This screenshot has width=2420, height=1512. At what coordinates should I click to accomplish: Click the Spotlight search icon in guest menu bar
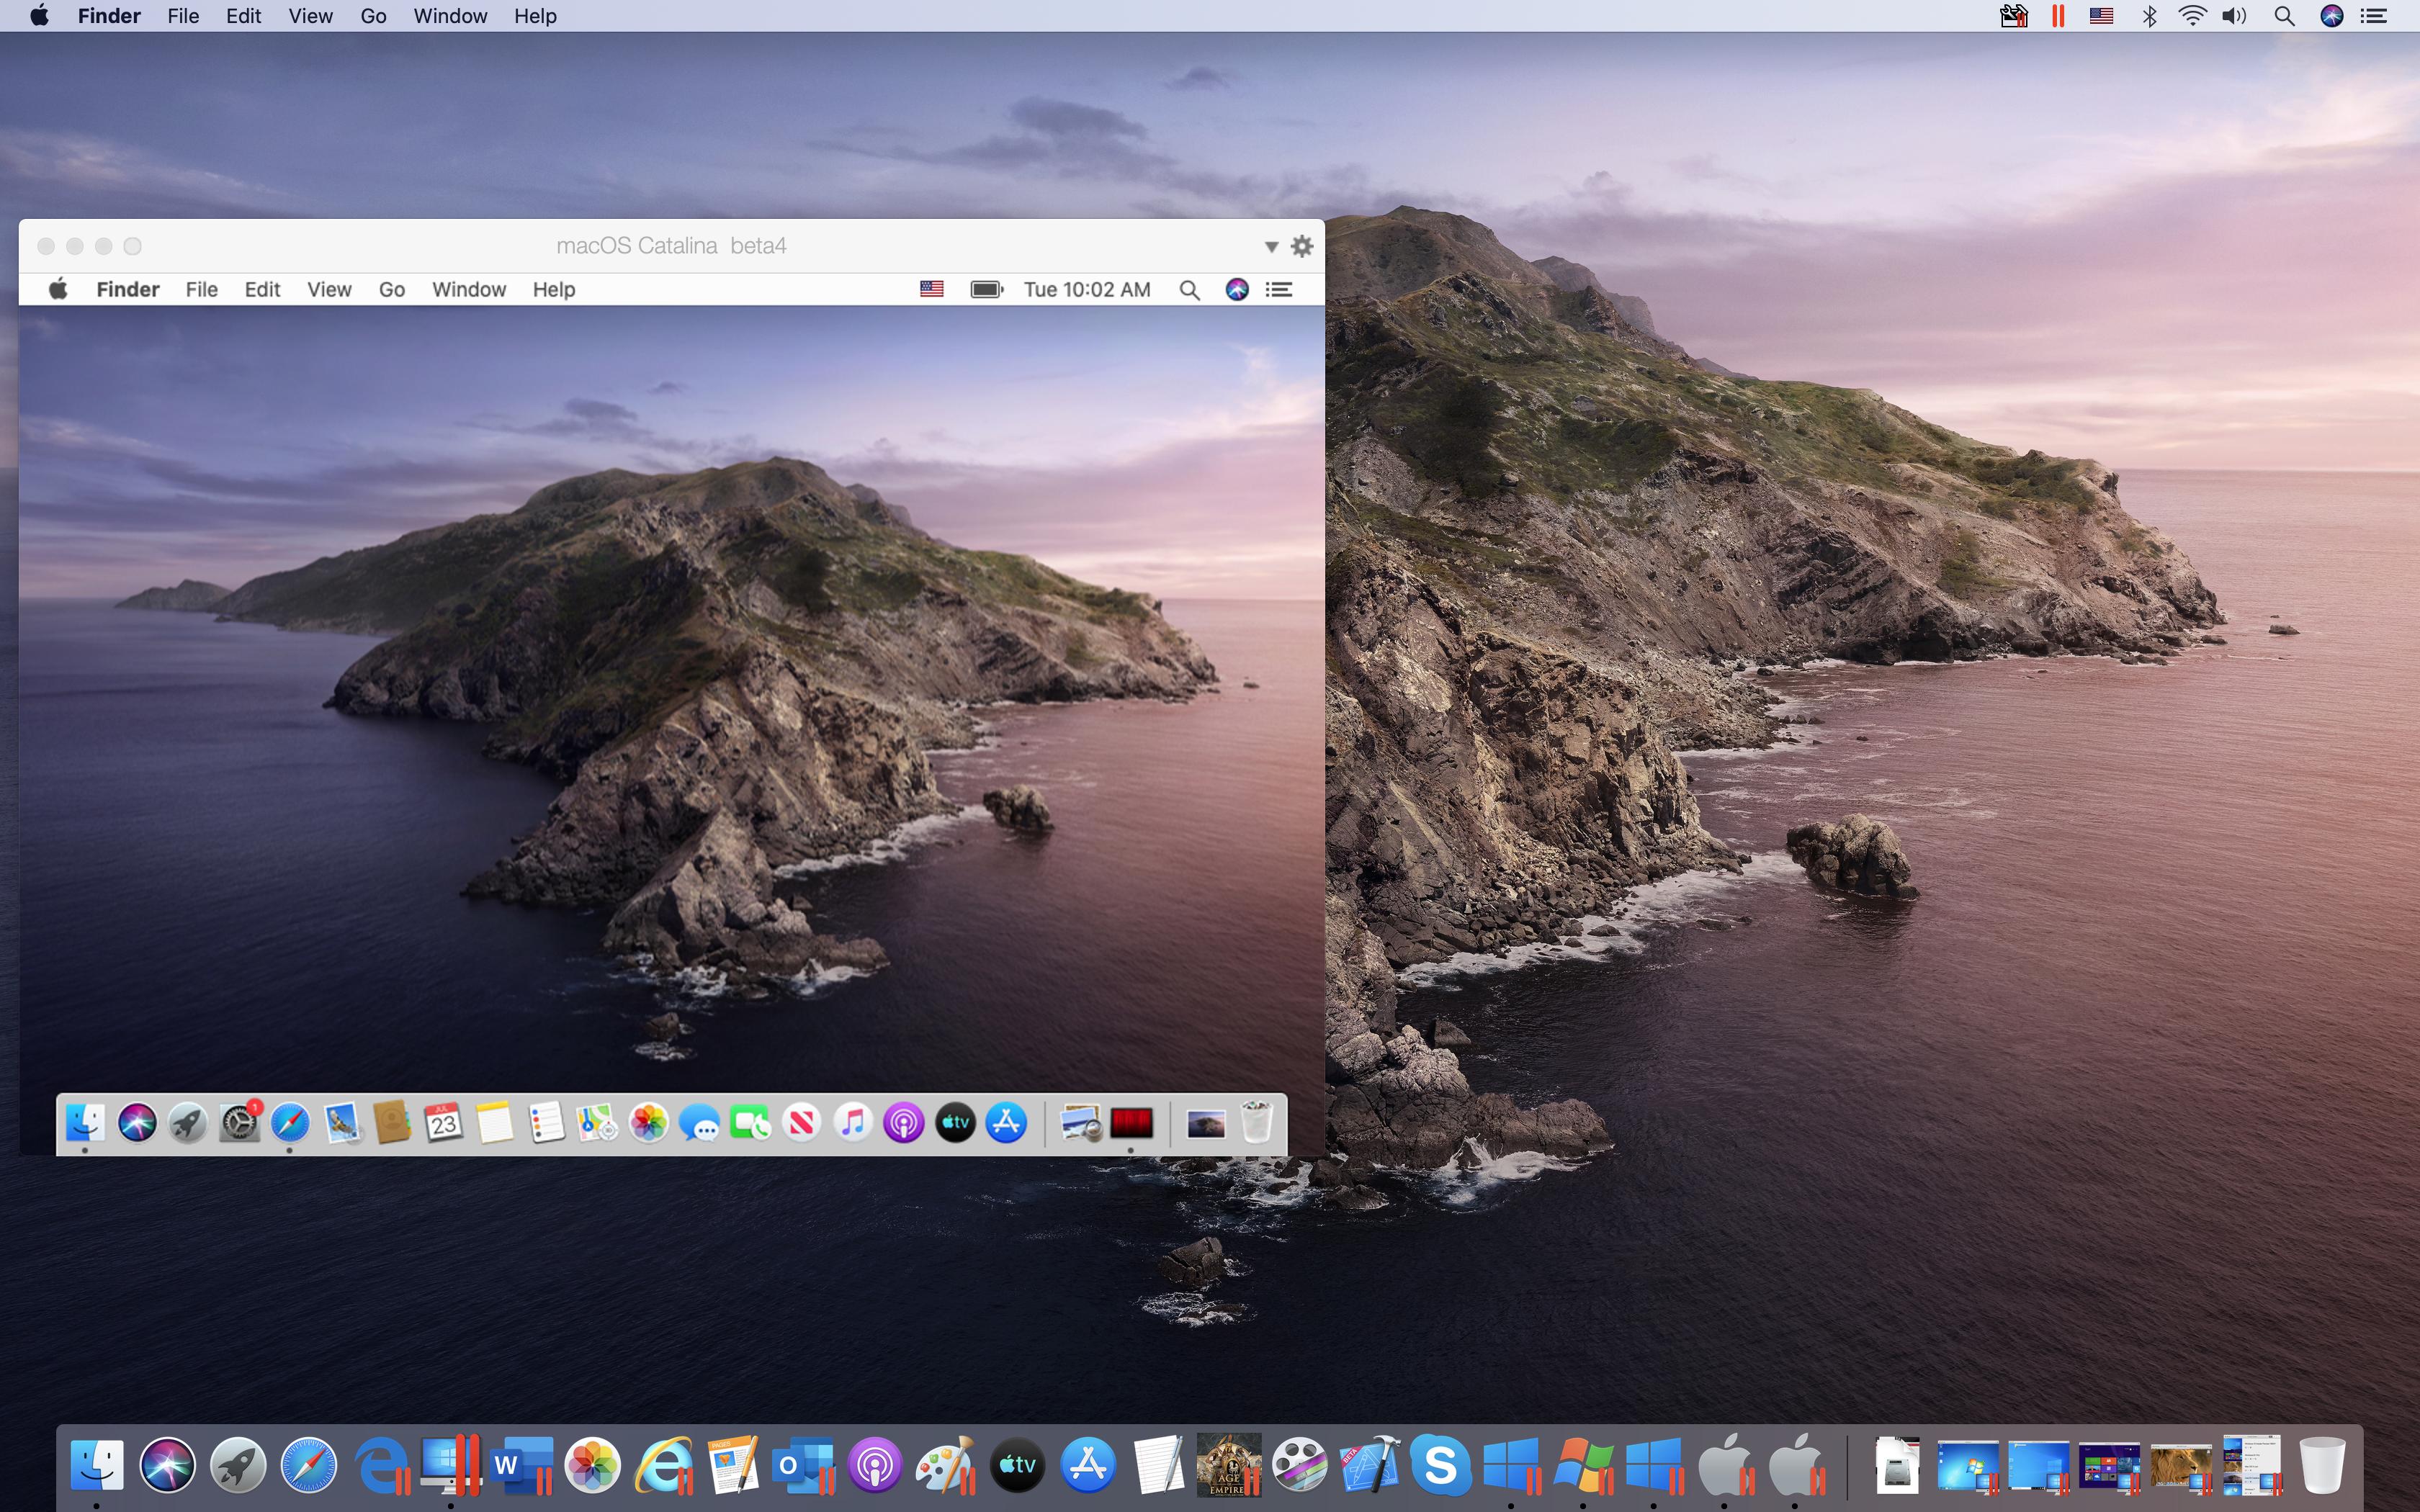click(1189, 289)
